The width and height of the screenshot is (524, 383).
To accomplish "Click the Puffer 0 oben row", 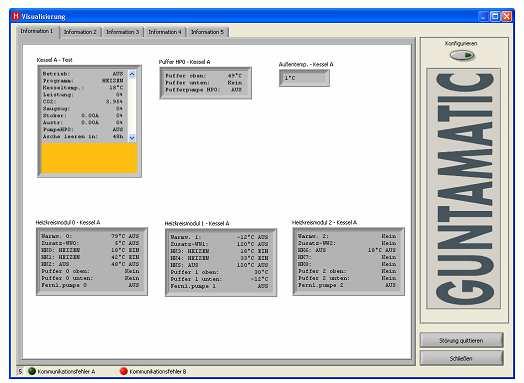I will tap(90, 271).
